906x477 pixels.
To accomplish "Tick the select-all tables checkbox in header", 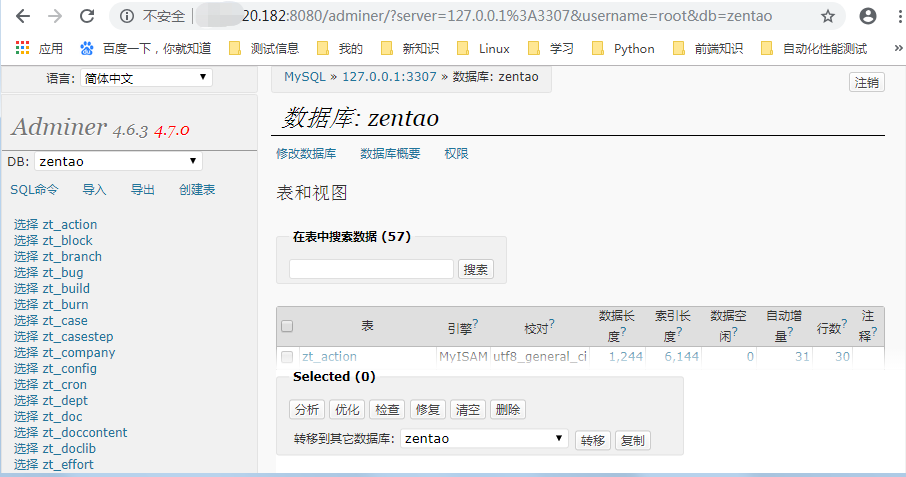I will tap(287, 326).
